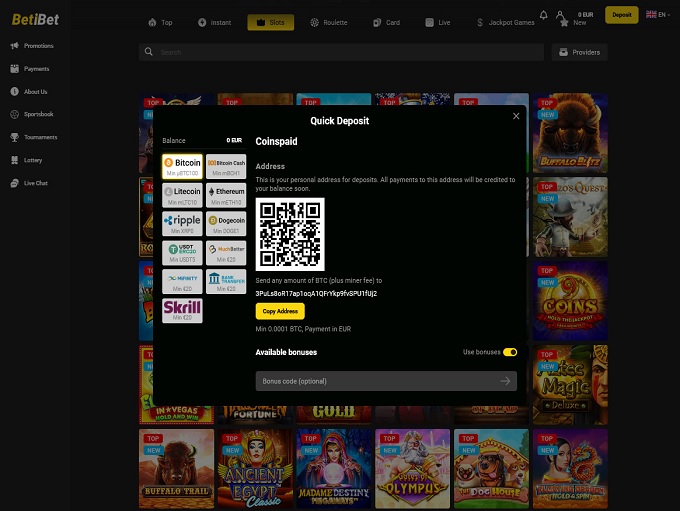Select Bitcoin payment method
The width and height of the screenshot is (680, 511).
tap(182, 165)
